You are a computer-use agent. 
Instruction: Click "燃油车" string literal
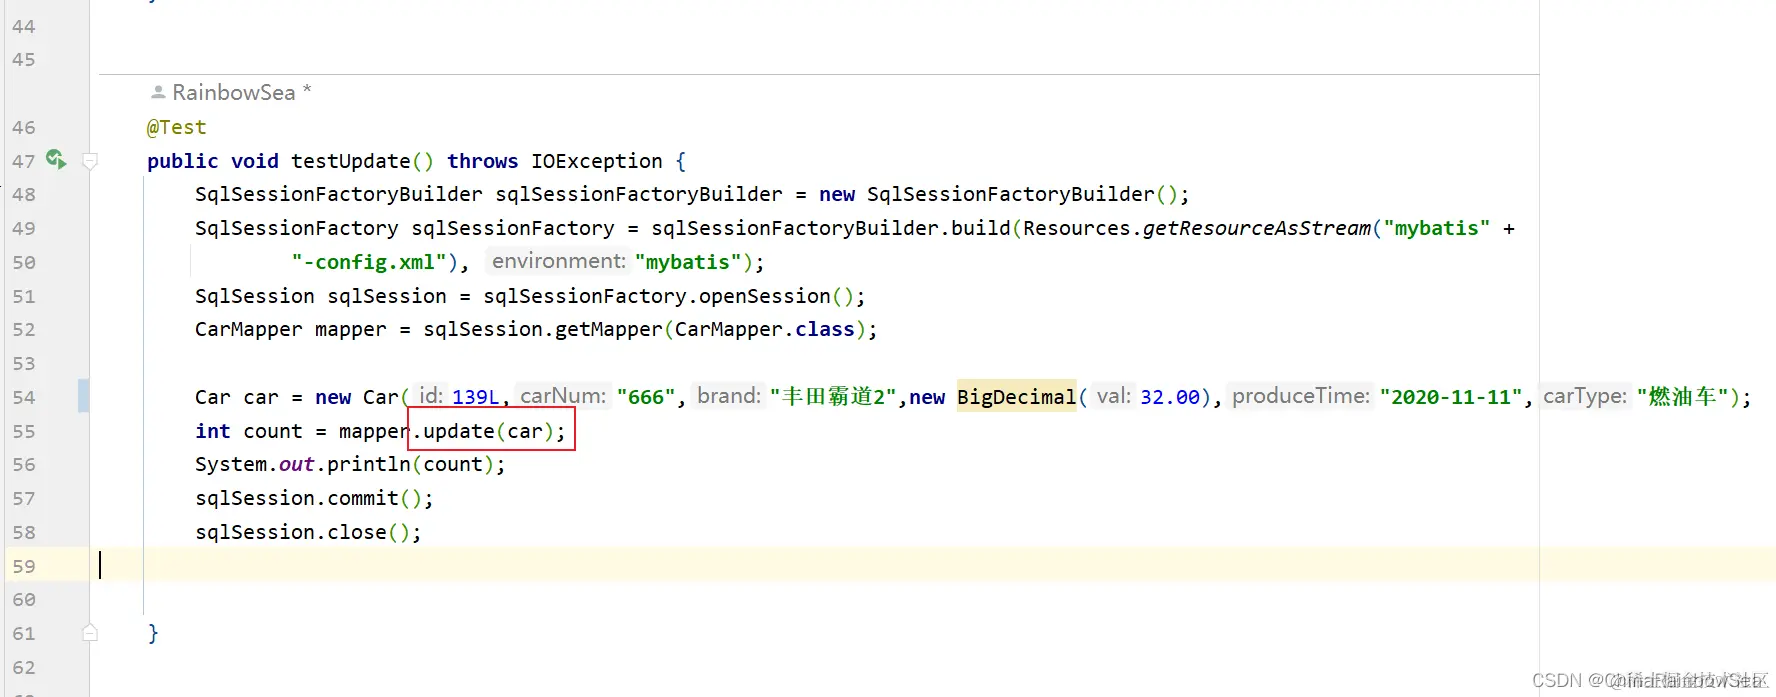click(x=1682, y=397)
